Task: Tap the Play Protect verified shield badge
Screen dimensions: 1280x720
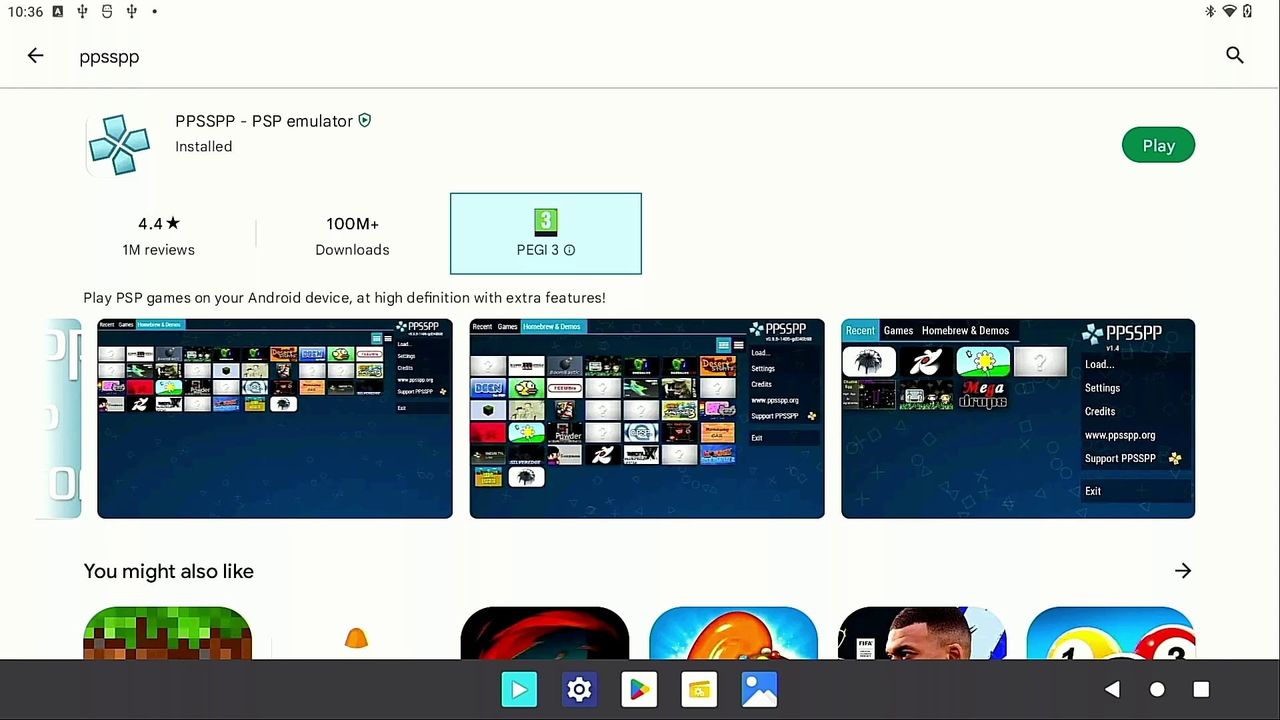Action: point(365,120)
